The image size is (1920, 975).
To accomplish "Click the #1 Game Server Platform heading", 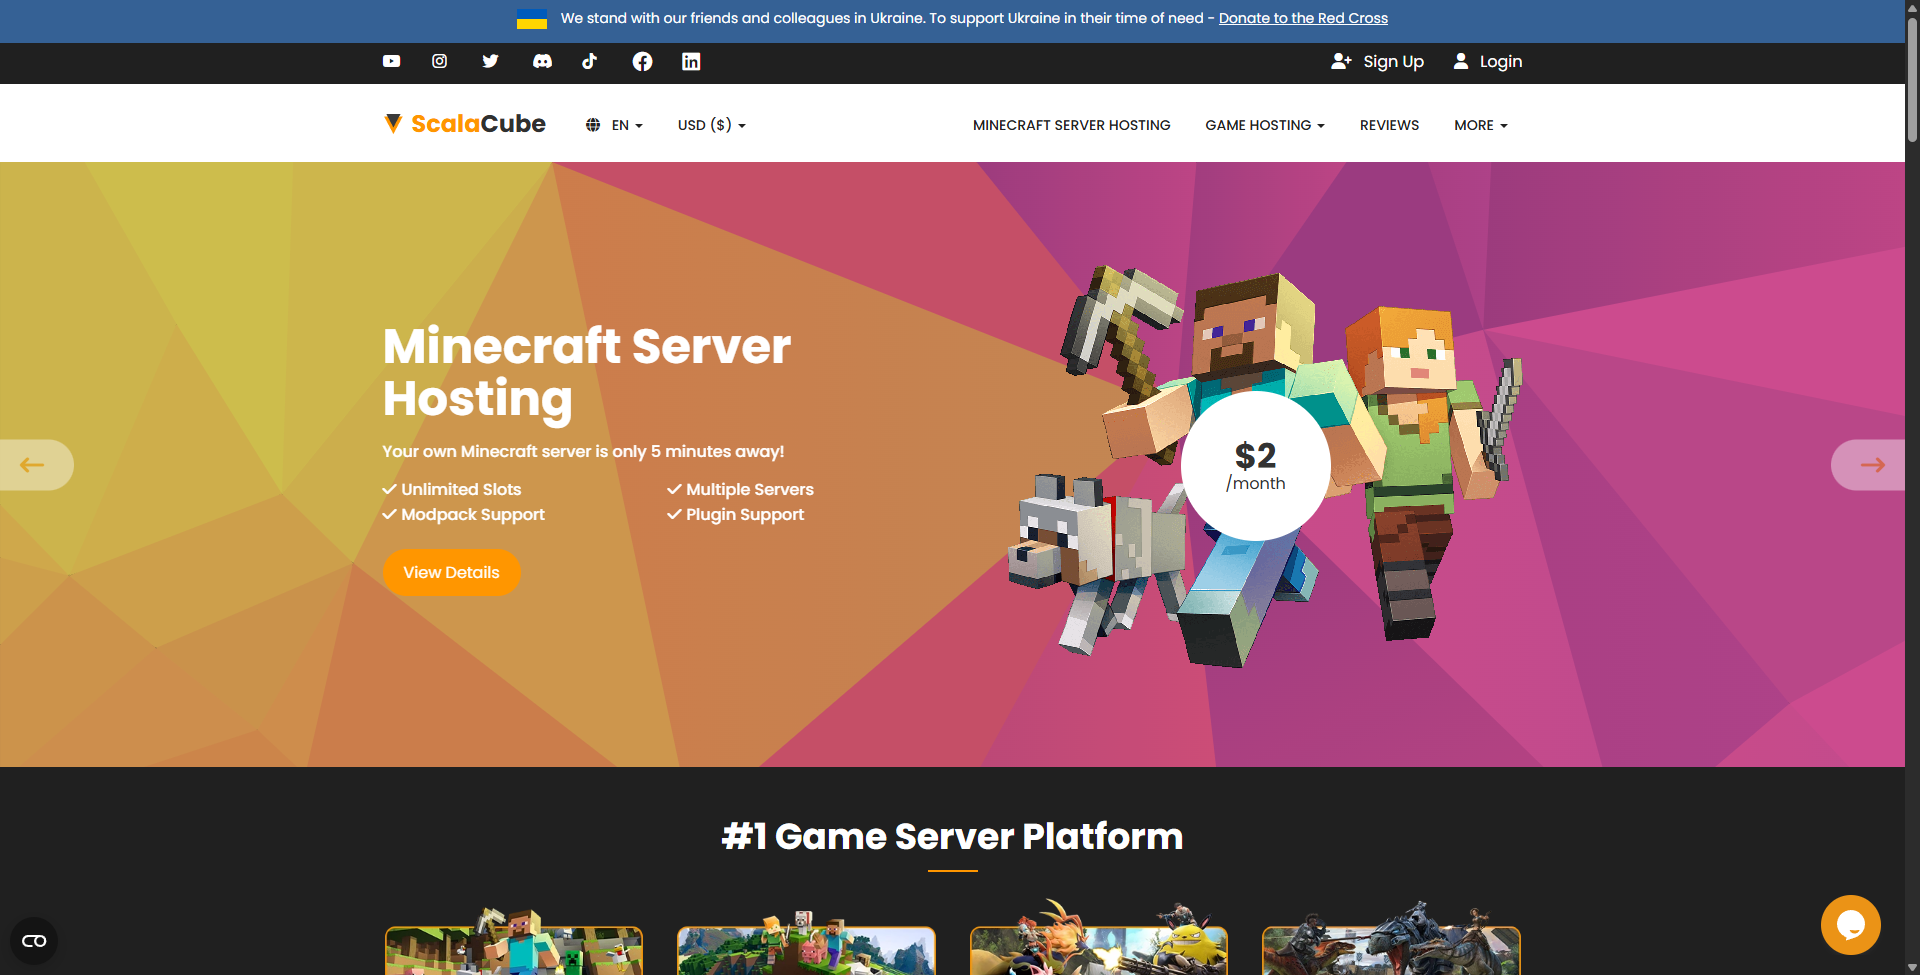I will [952, 836].
